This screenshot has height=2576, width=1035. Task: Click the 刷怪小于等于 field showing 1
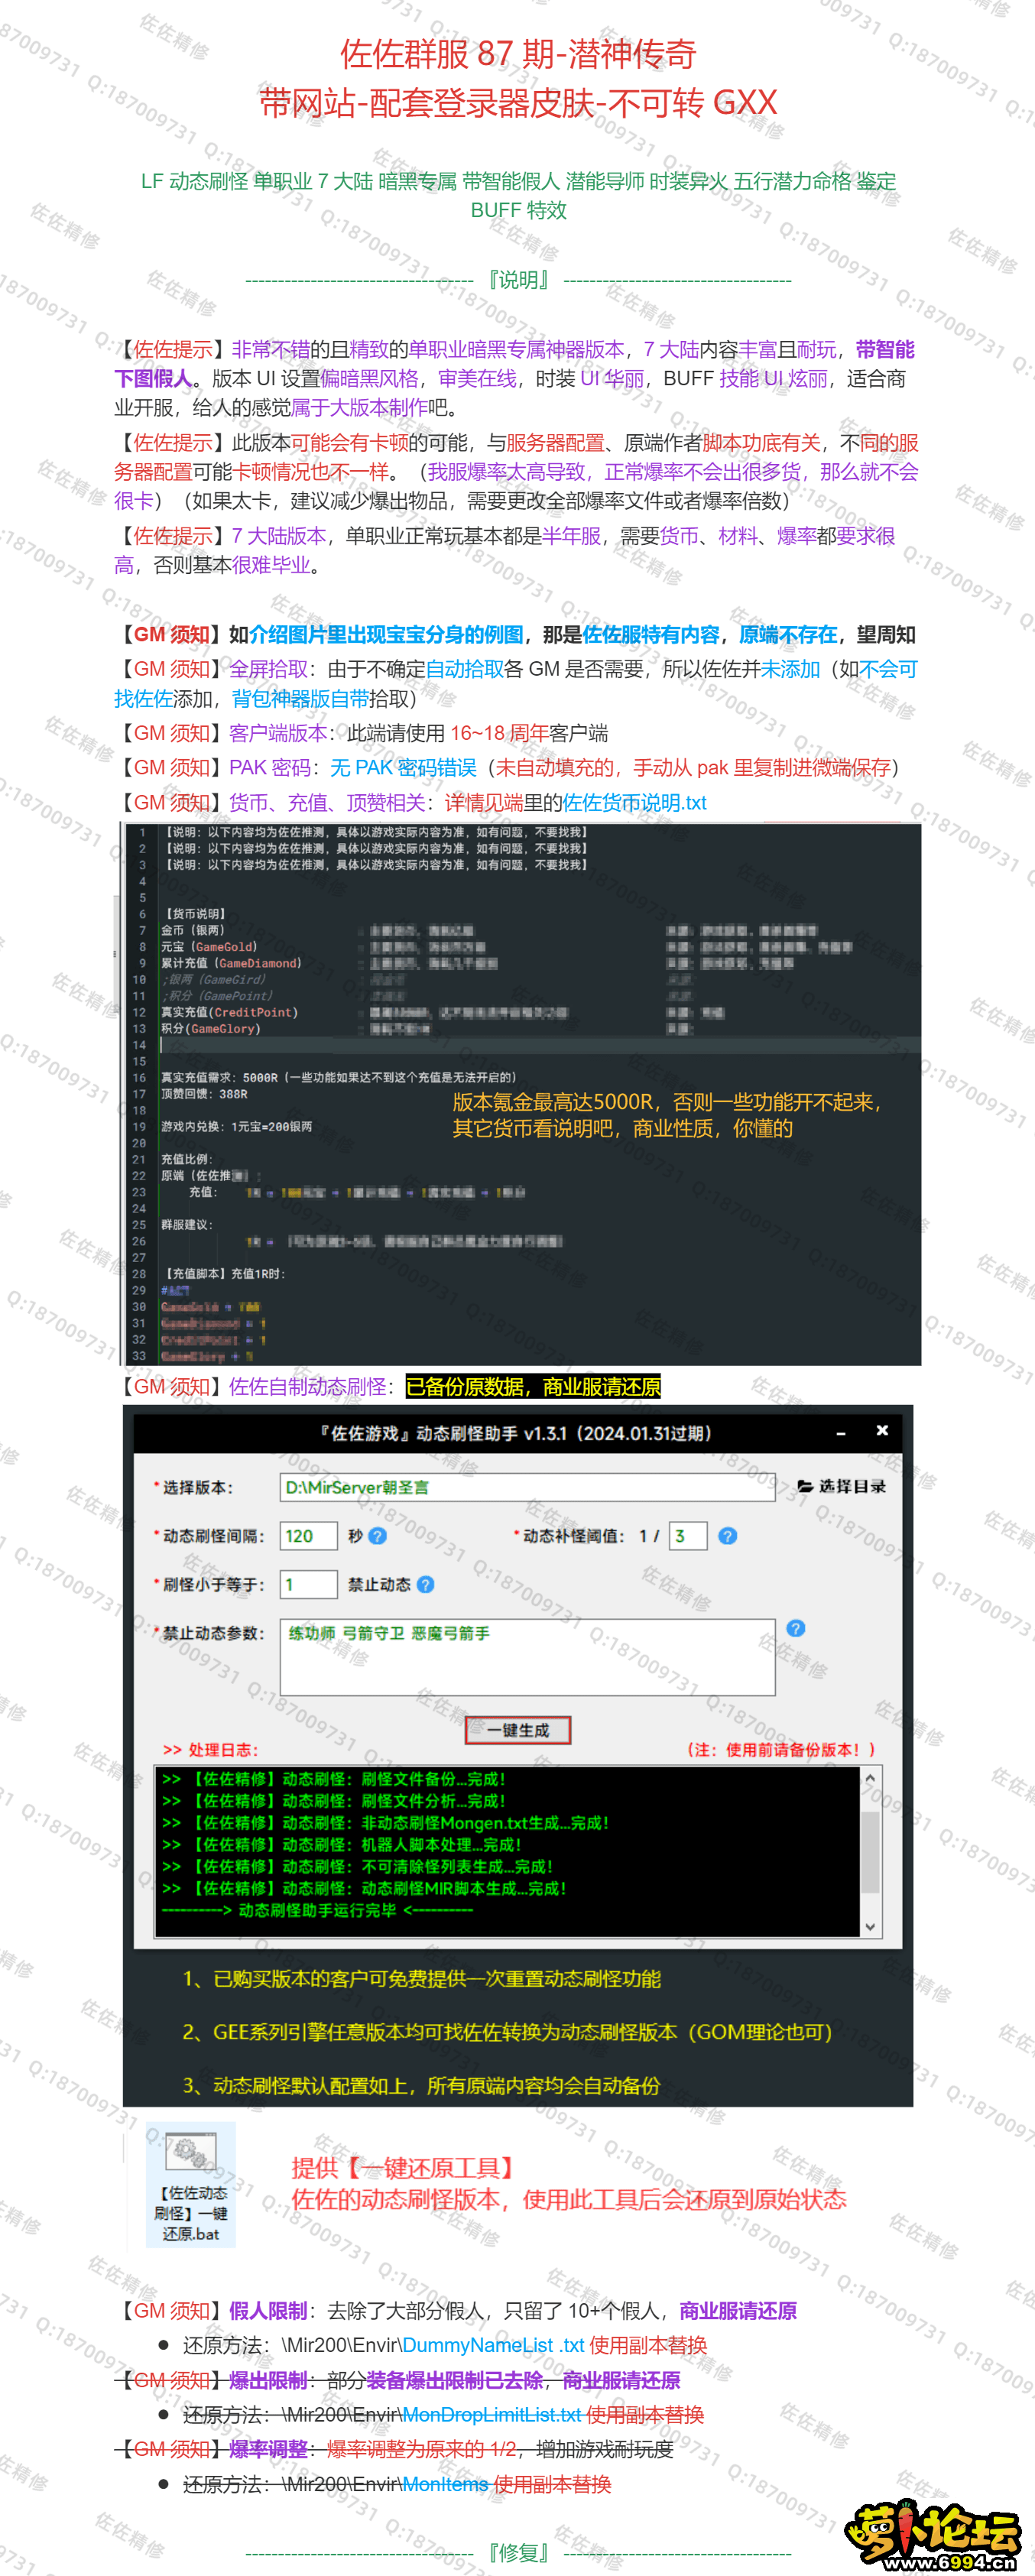tap(308, 1584)
